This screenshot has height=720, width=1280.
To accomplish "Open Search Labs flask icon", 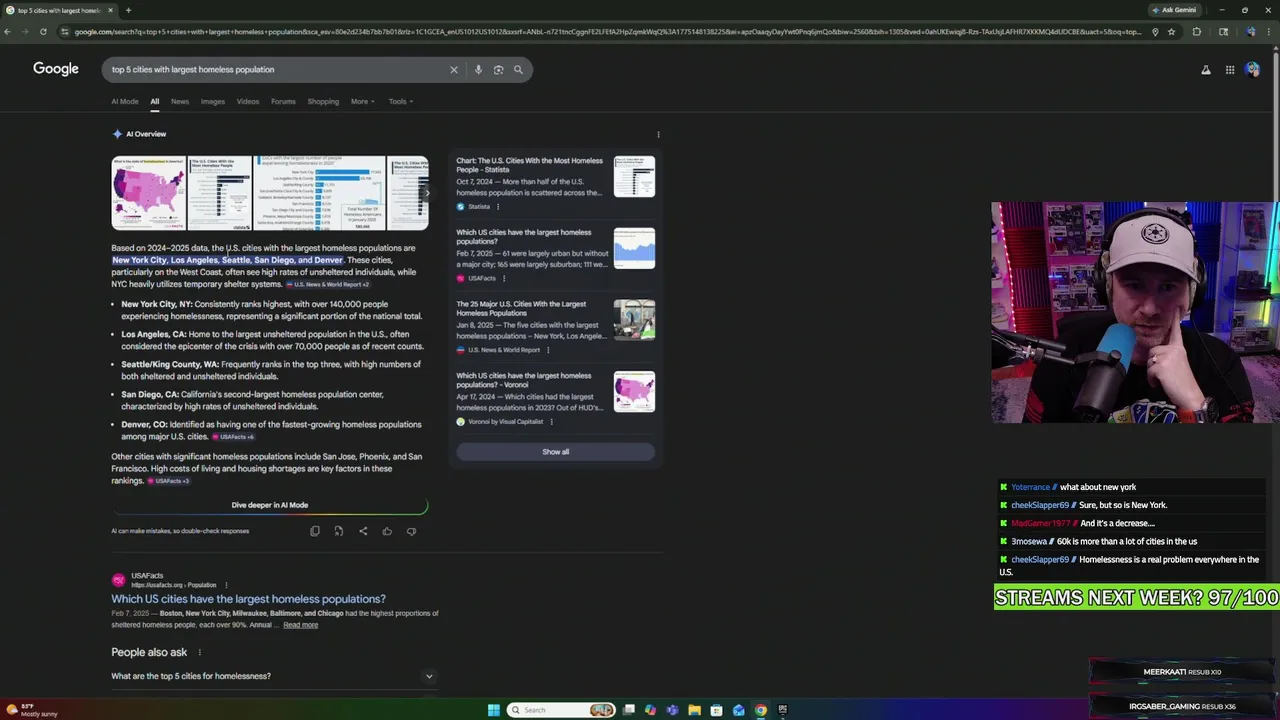I will pyautogui.click(x=1205, y=70).
